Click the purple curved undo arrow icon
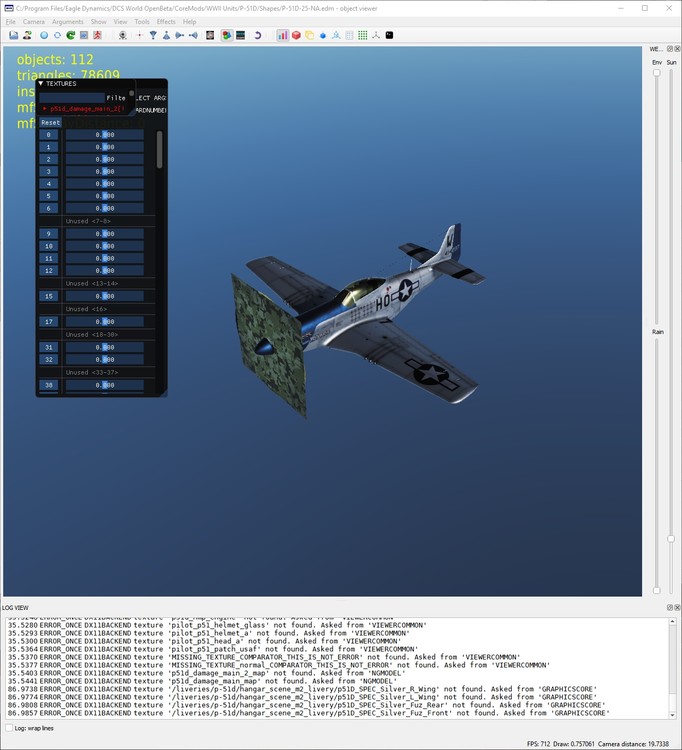Image resolution: width=682 pixels, height=750 pixels. pos(257,35)
